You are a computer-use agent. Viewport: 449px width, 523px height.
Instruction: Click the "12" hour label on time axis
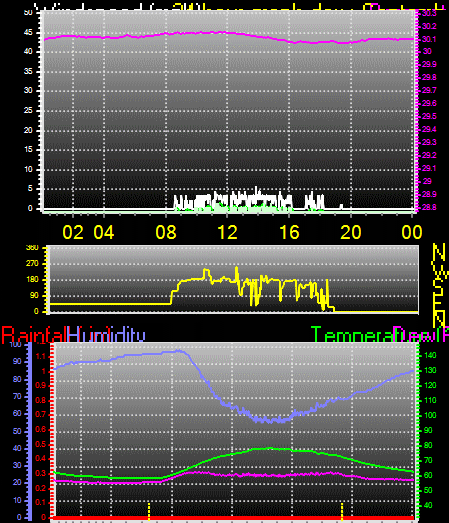[x=228, y=232]
